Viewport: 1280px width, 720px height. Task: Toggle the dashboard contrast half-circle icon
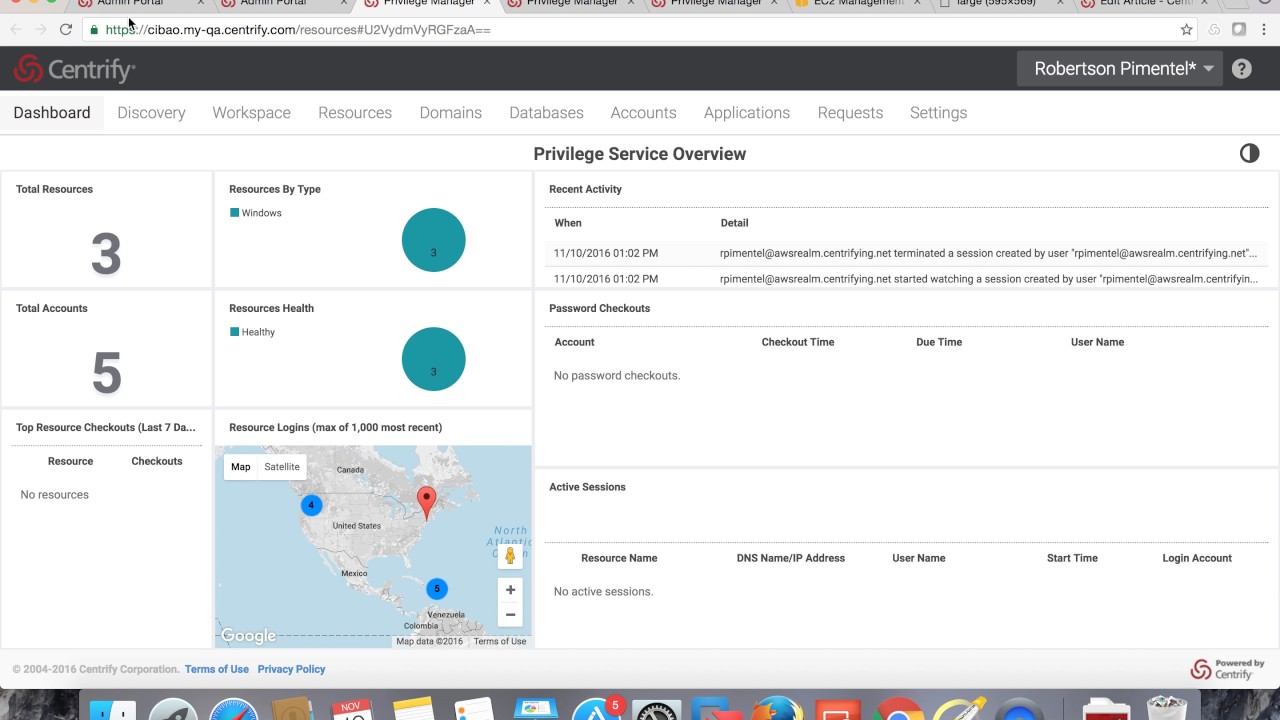[x=1249, y=153]
